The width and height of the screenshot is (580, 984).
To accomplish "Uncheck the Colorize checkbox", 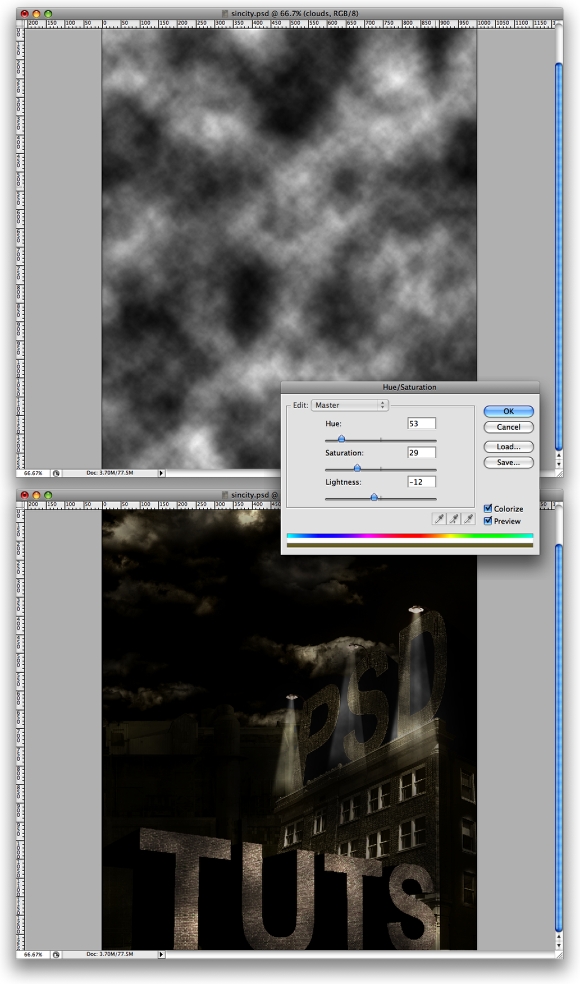I will (488, 509).
